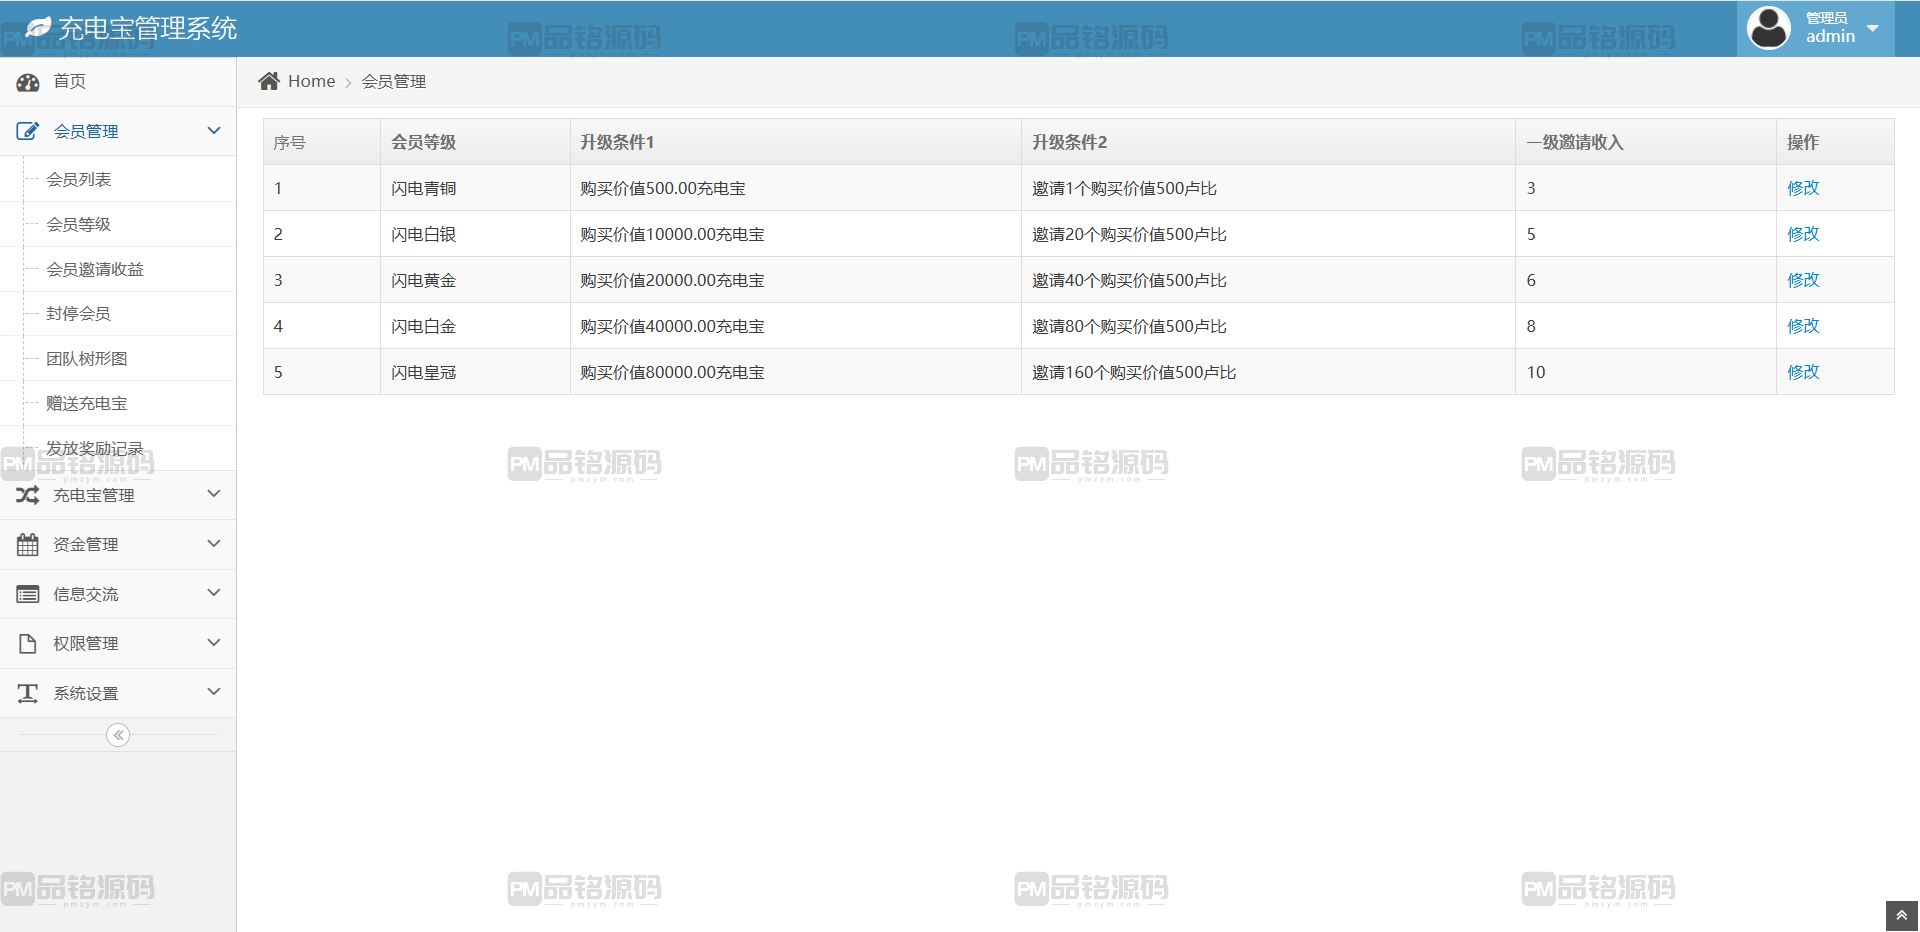Click the file icon beside 权限管理
Screen dimensions: 1920x932
(28, 643)
